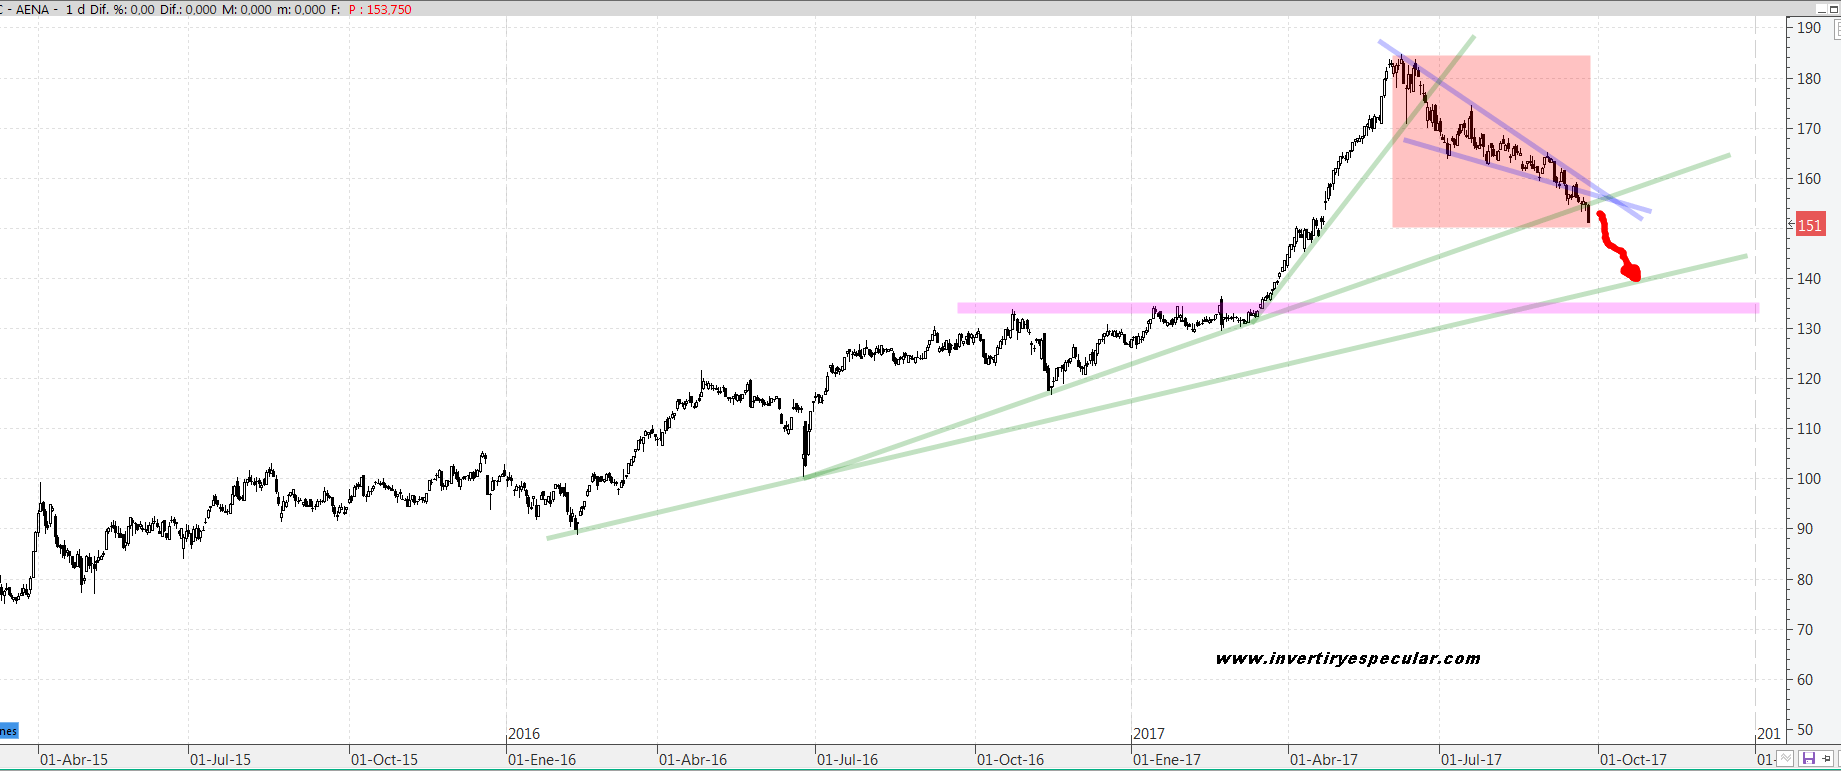Click the 80 price axis label
Screen dimensions: 1841x772
pos(1805,579)
